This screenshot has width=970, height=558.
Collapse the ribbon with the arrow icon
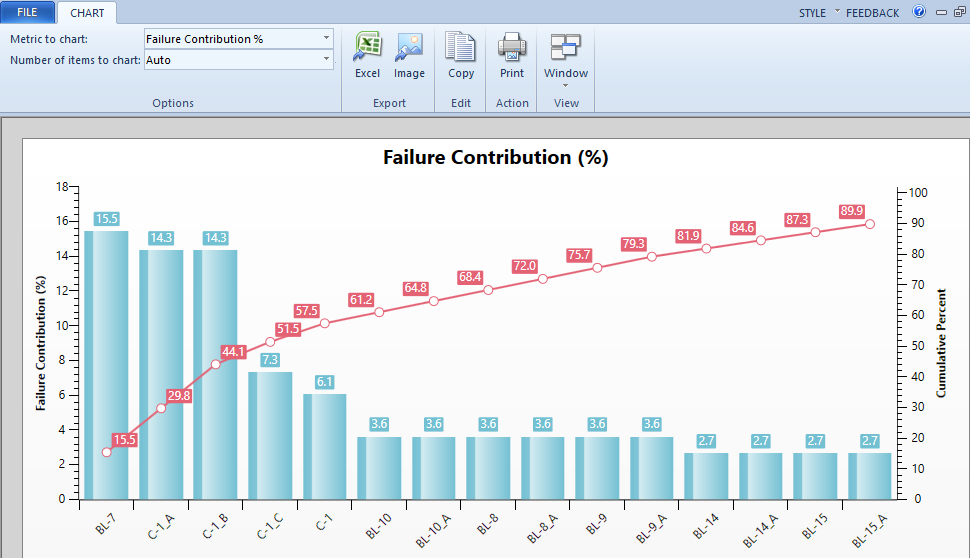click(942, 12)
